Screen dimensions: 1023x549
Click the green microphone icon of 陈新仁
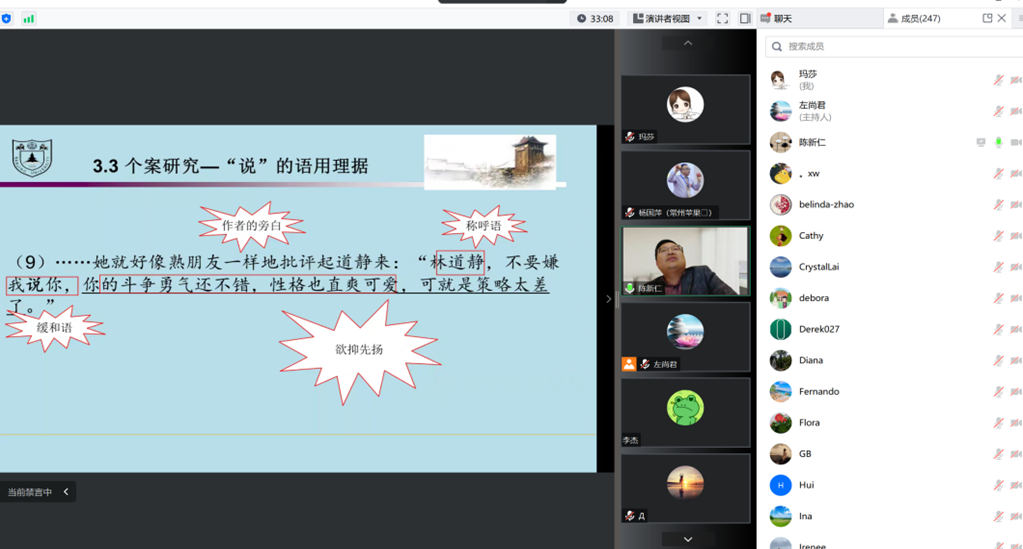(x=998, y=143)
